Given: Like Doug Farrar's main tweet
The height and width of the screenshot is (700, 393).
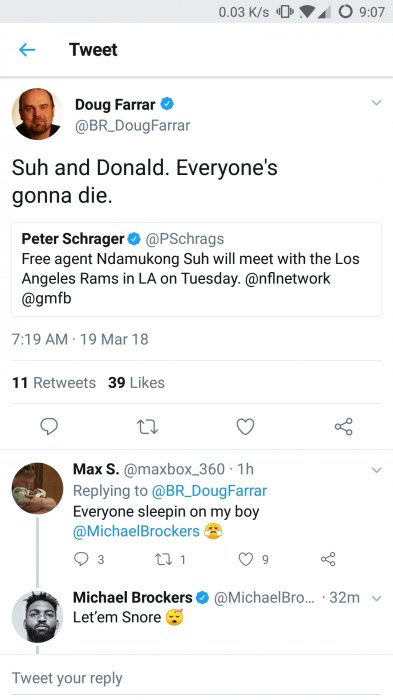Looking at the screenshot, I should tap(245, 426).
